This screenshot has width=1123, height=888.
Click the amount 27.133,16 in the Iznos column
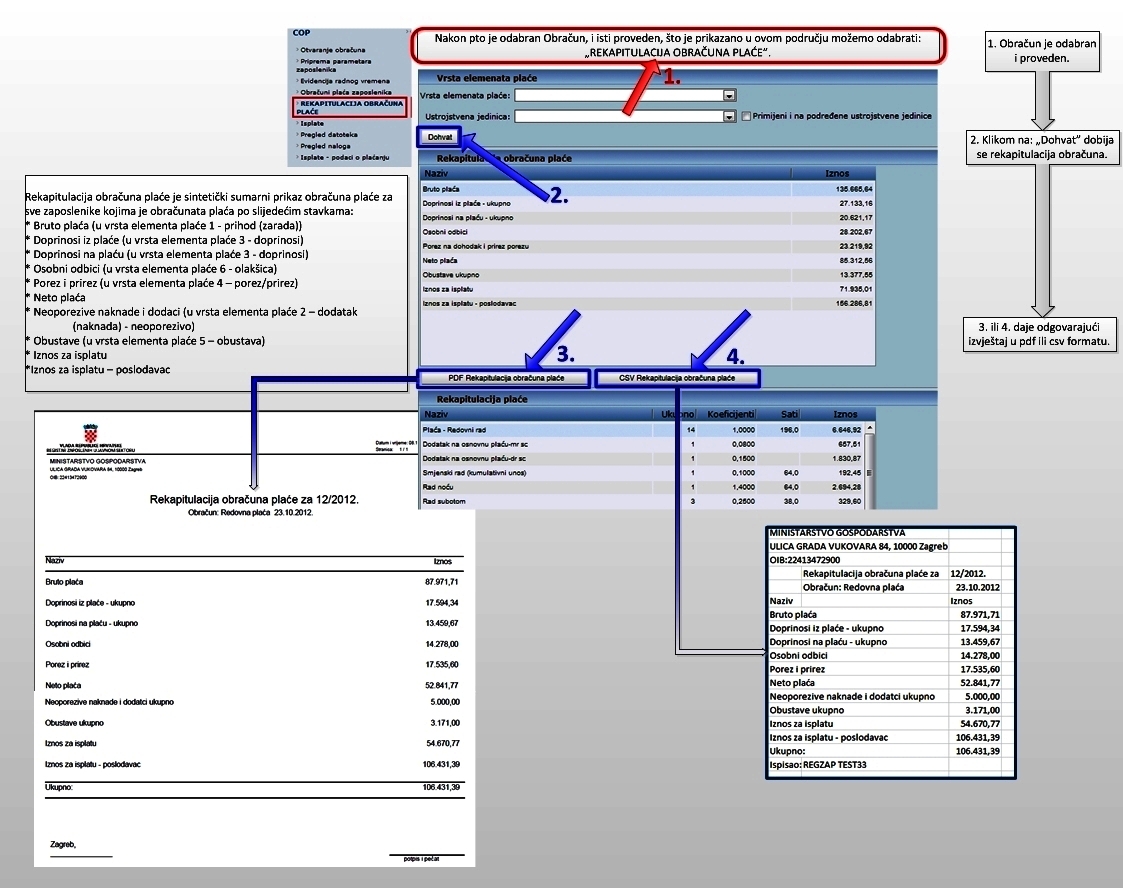856,203
